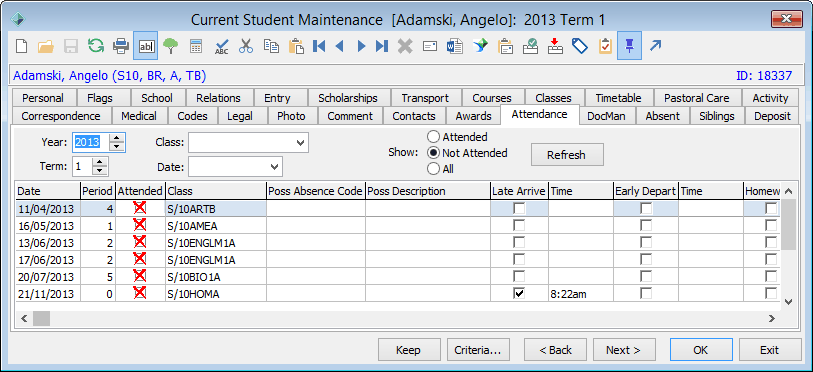Click the Exit button
This screenshot has height=372, width=813.
(x=769, y=350)
